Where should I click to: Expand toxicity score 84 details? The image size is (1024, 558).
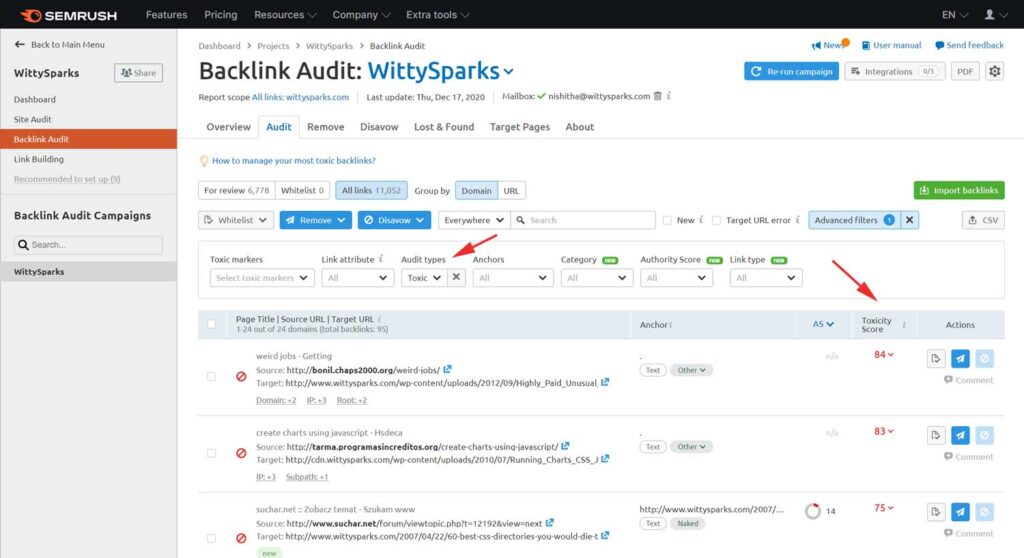884,355
